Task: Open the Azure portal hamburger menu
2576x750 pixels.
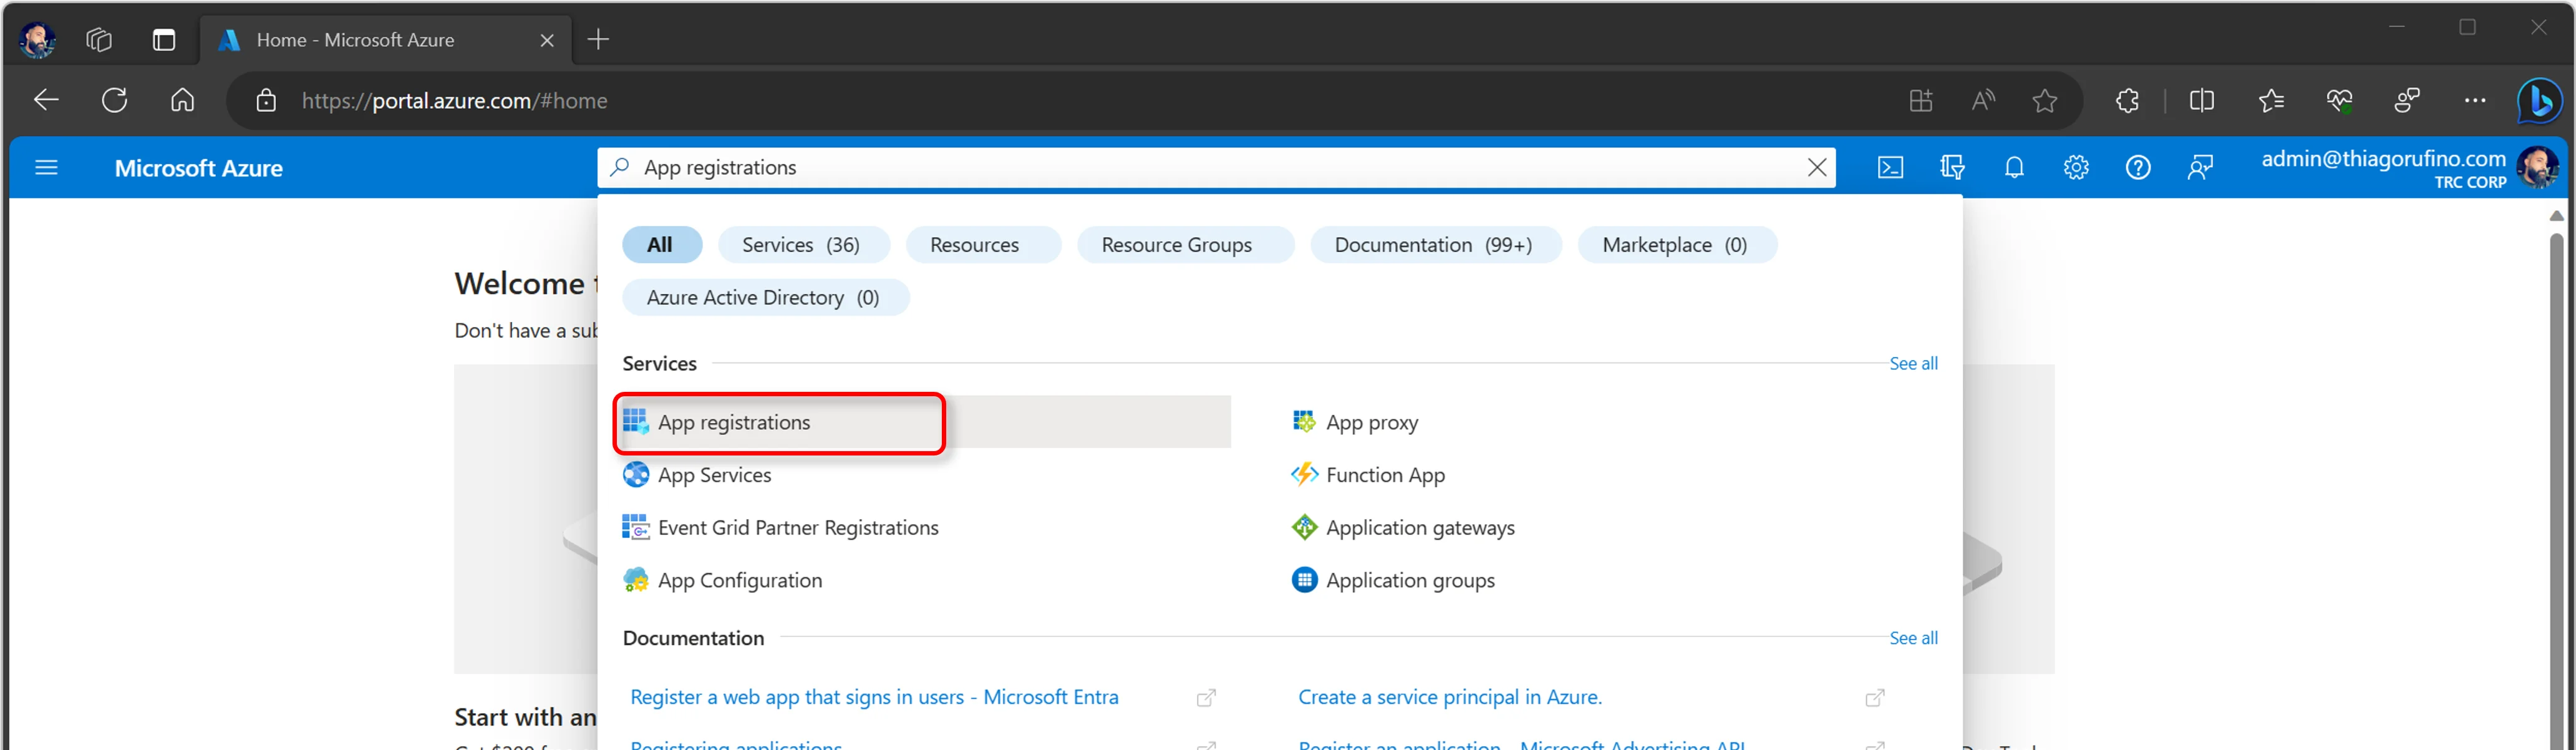Action: pos(46,167)
